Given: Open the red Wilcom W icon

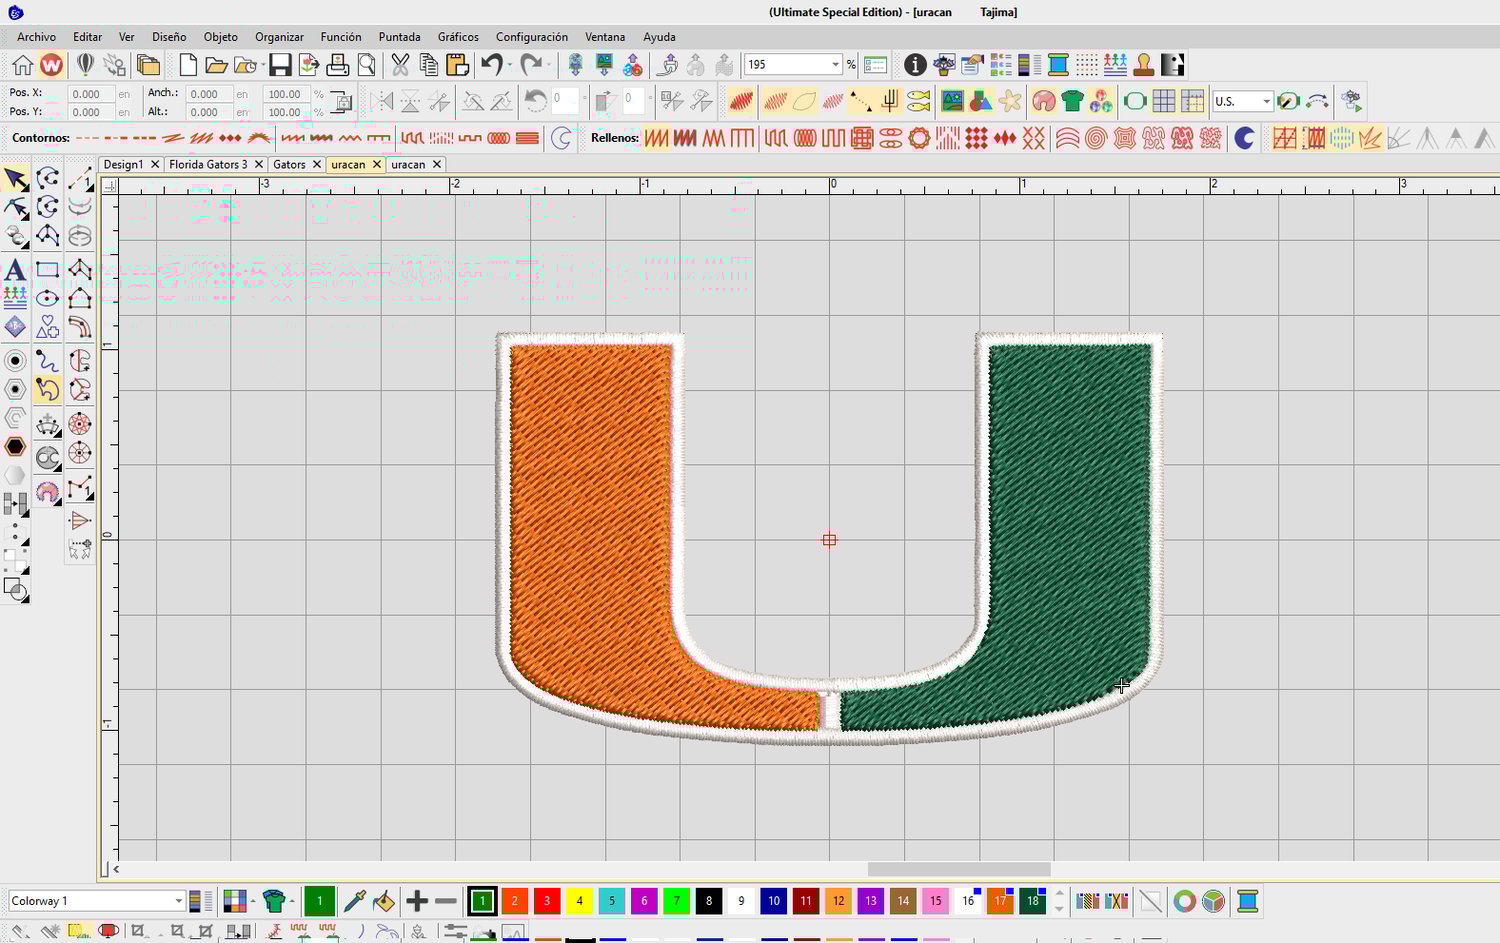Looking at the screenshot, I should pyautogui.click(x=51, y=65).
